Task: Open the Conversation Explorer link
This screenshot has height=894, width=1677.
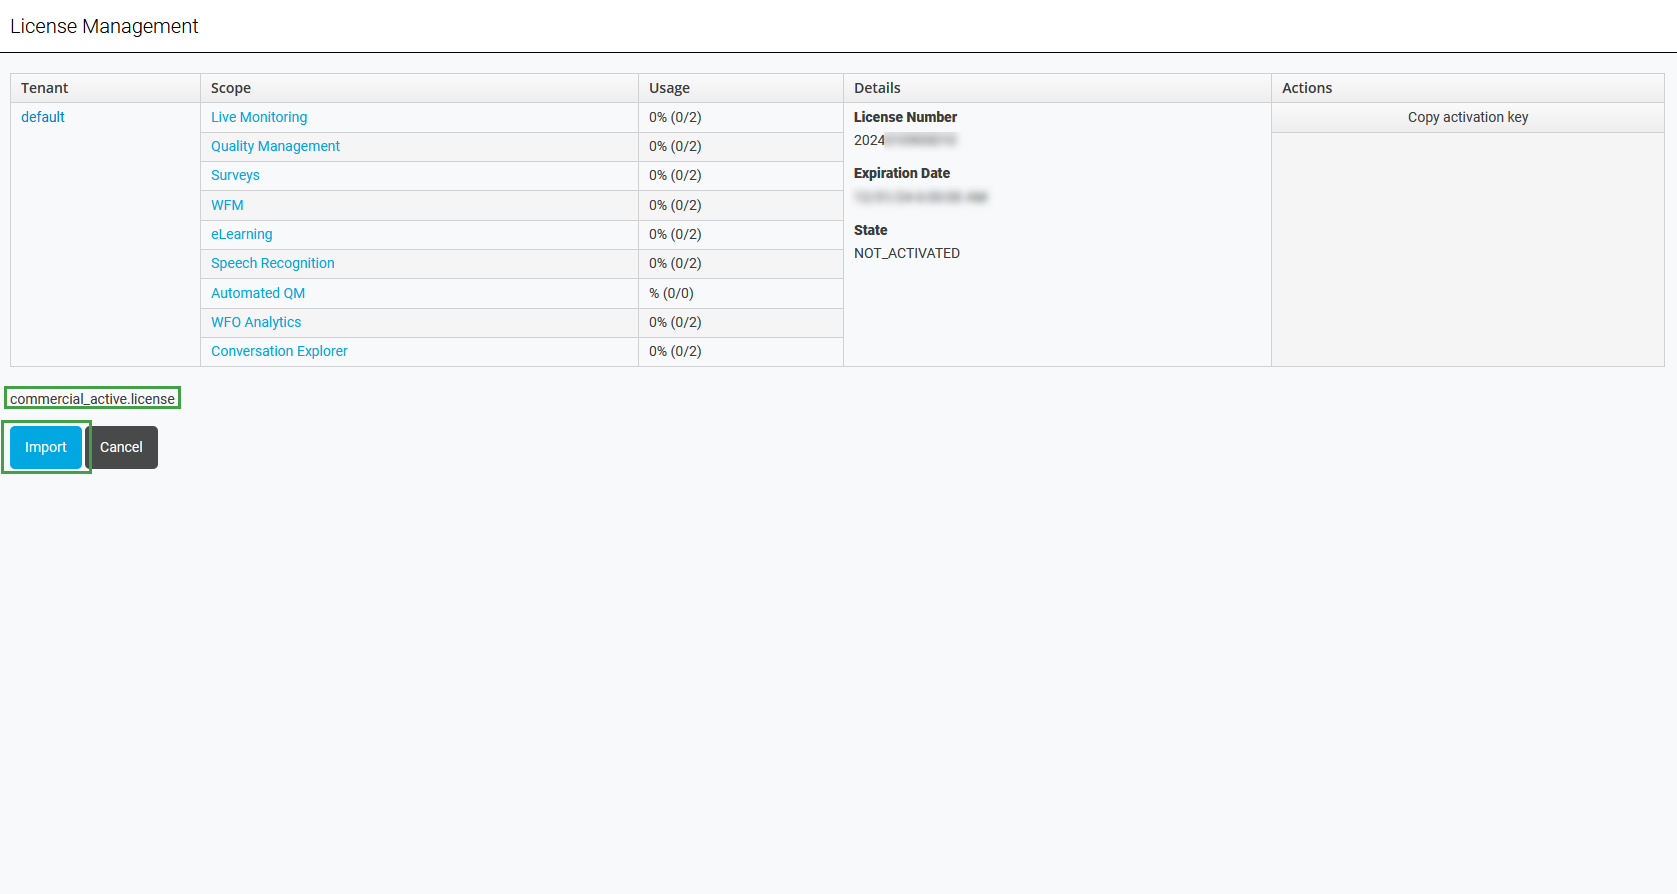Action: tap(279, 351)
